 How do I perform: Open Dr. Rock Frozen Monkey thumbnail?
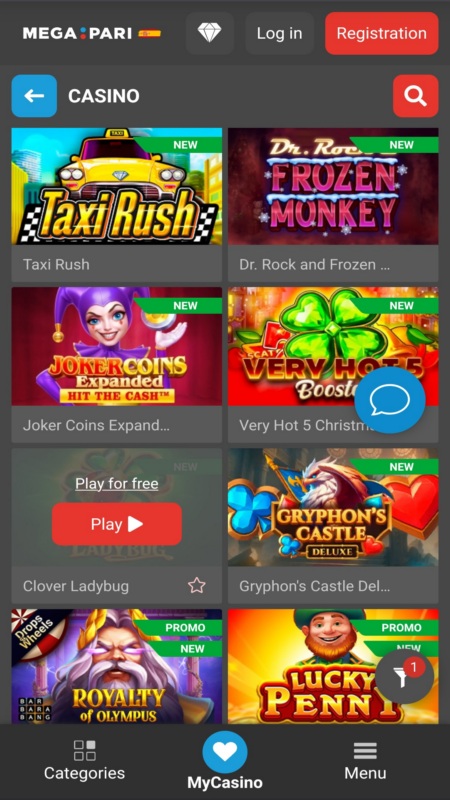333,186
